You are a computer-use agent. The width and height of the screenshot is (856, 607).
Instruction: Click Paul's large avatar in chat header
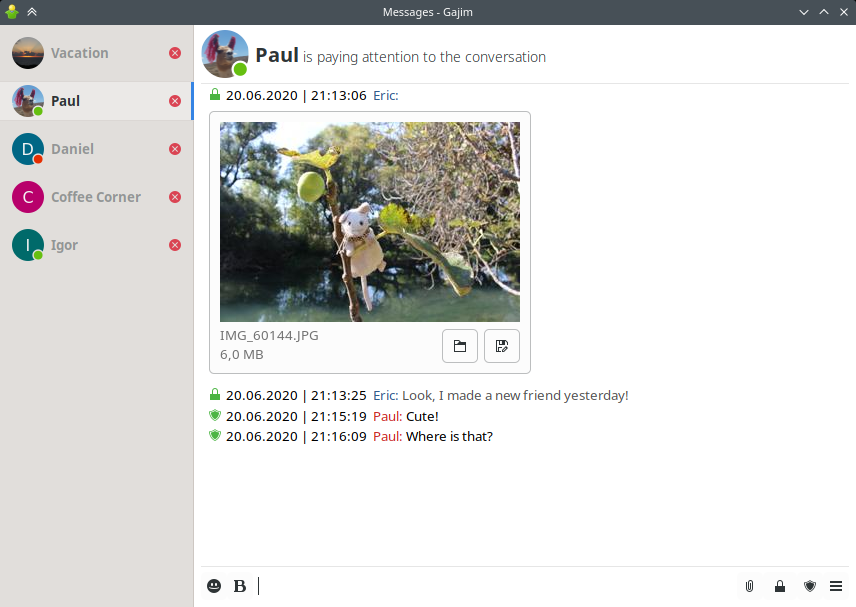[225, 54]
